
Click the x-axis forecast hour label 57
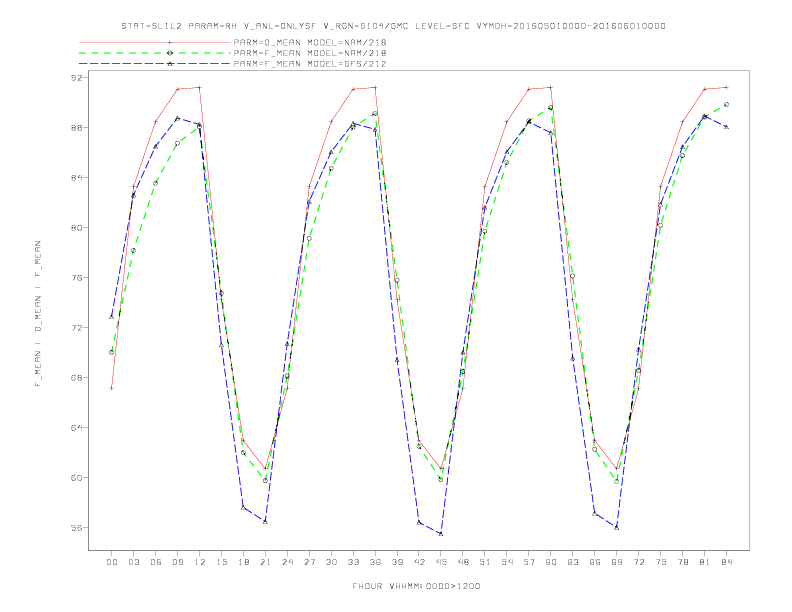(x=529, y=562)
